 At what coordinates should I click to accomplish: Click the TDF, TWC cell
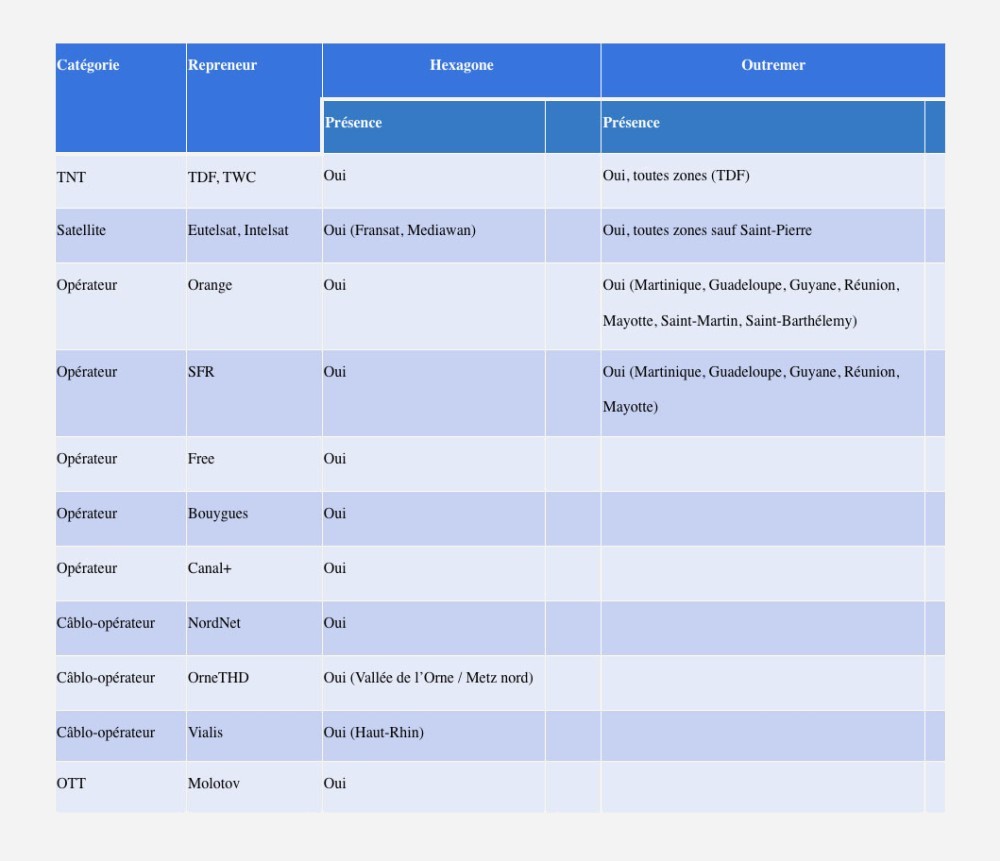[x=222, y=178]
